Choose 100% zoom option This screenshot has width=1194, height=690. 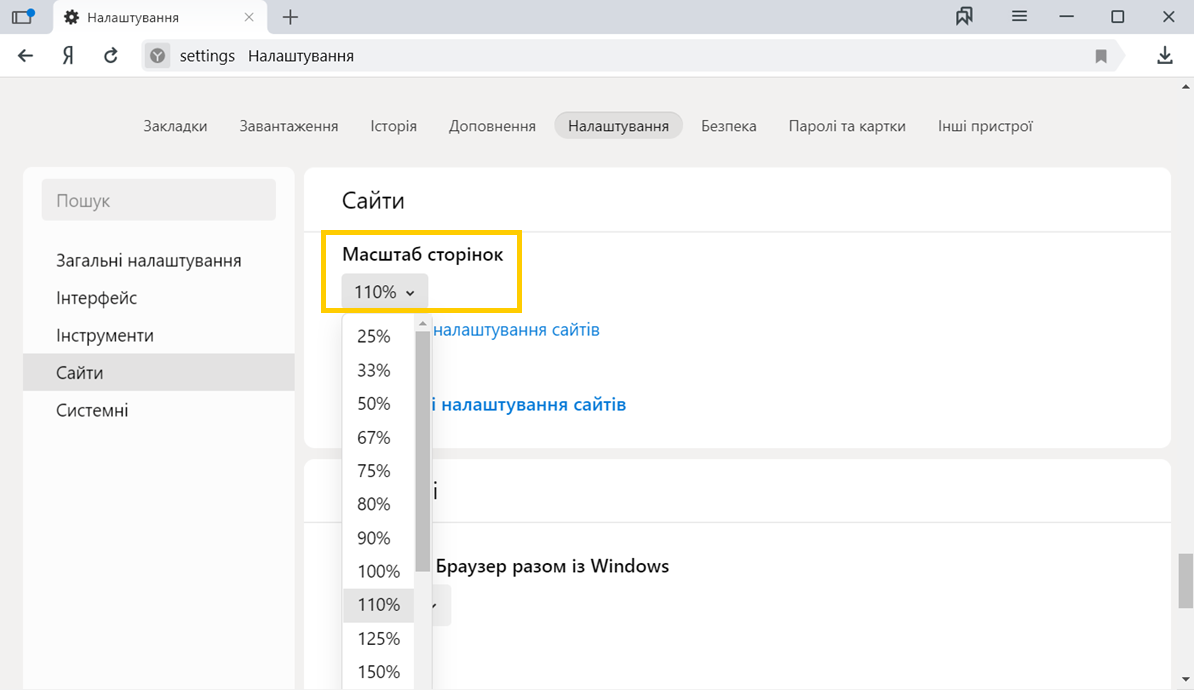378,571
